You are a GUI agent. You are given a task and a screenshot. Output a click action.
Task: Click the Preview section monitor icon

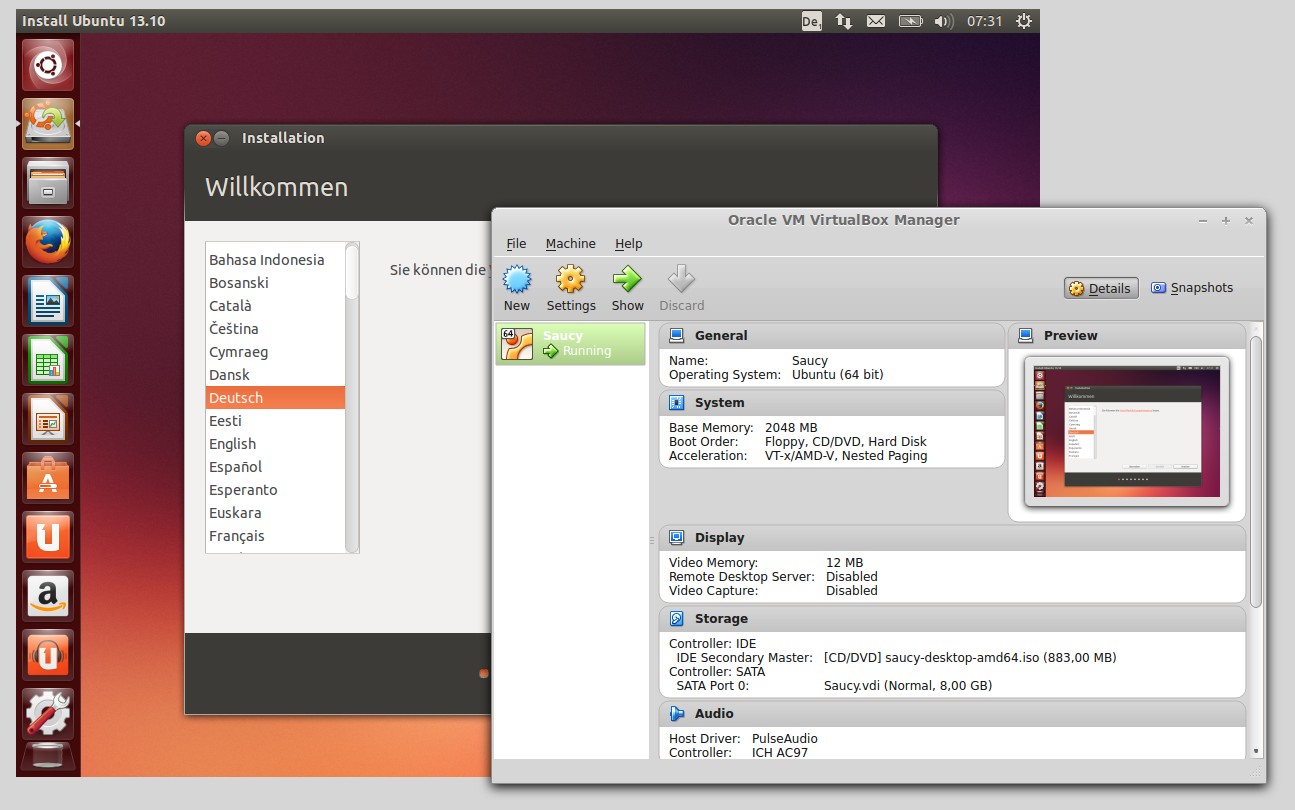pyautogui.click(x=1026, y=336)
